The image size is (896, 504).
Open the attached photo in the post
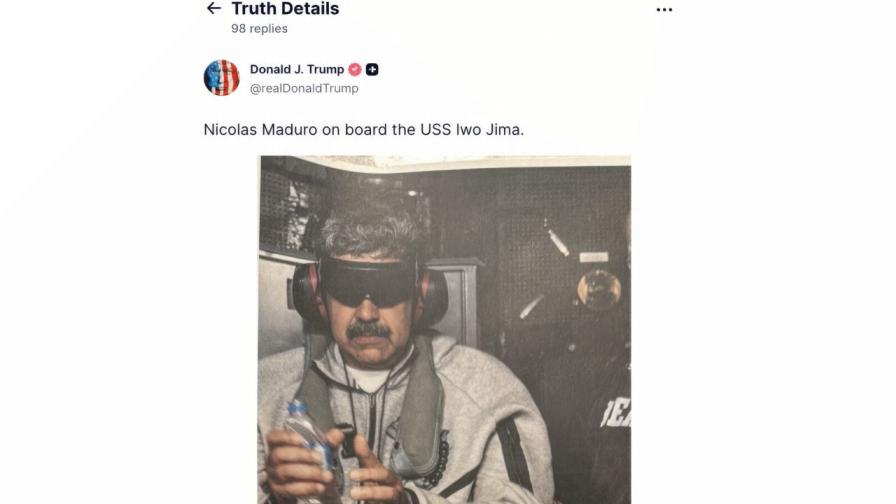coord(445,330)
